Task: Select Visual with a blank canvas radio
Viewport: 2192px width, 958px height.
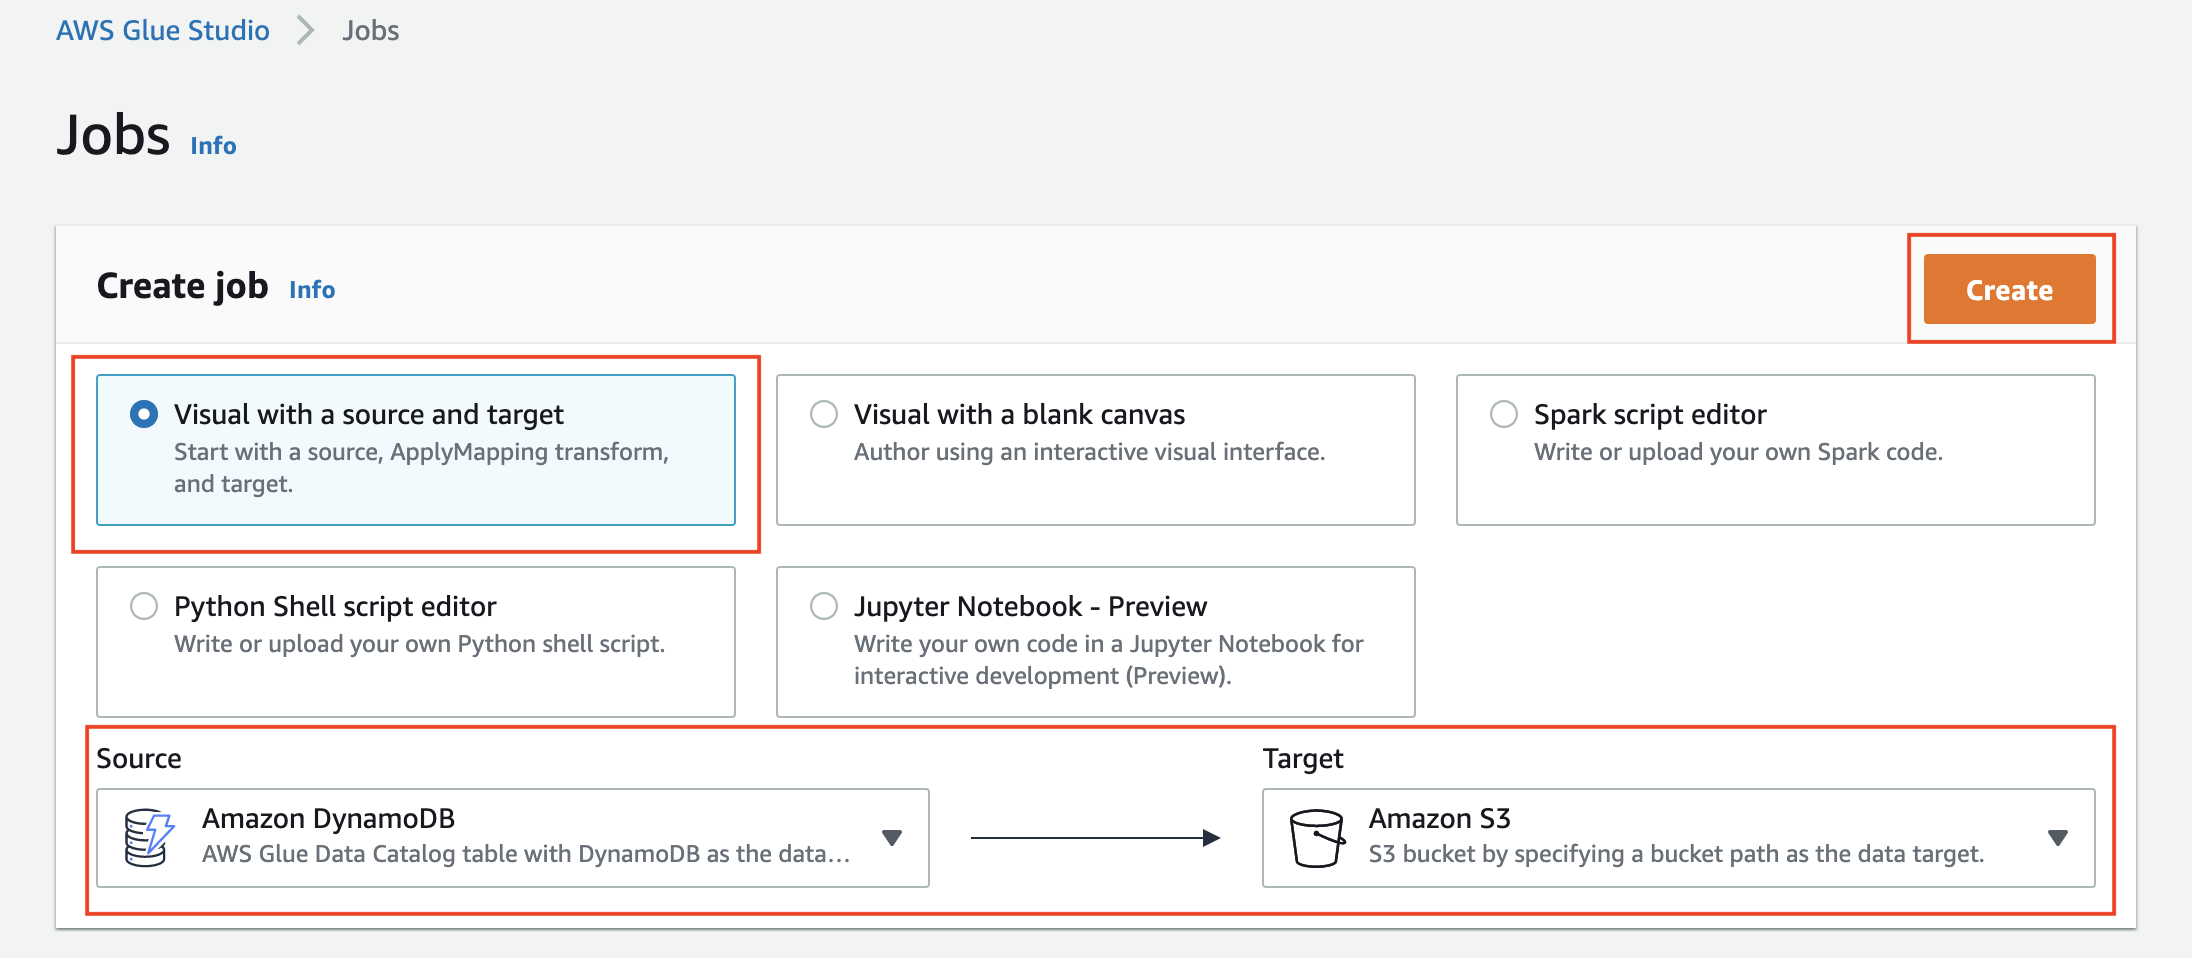Action: [824, 414]
